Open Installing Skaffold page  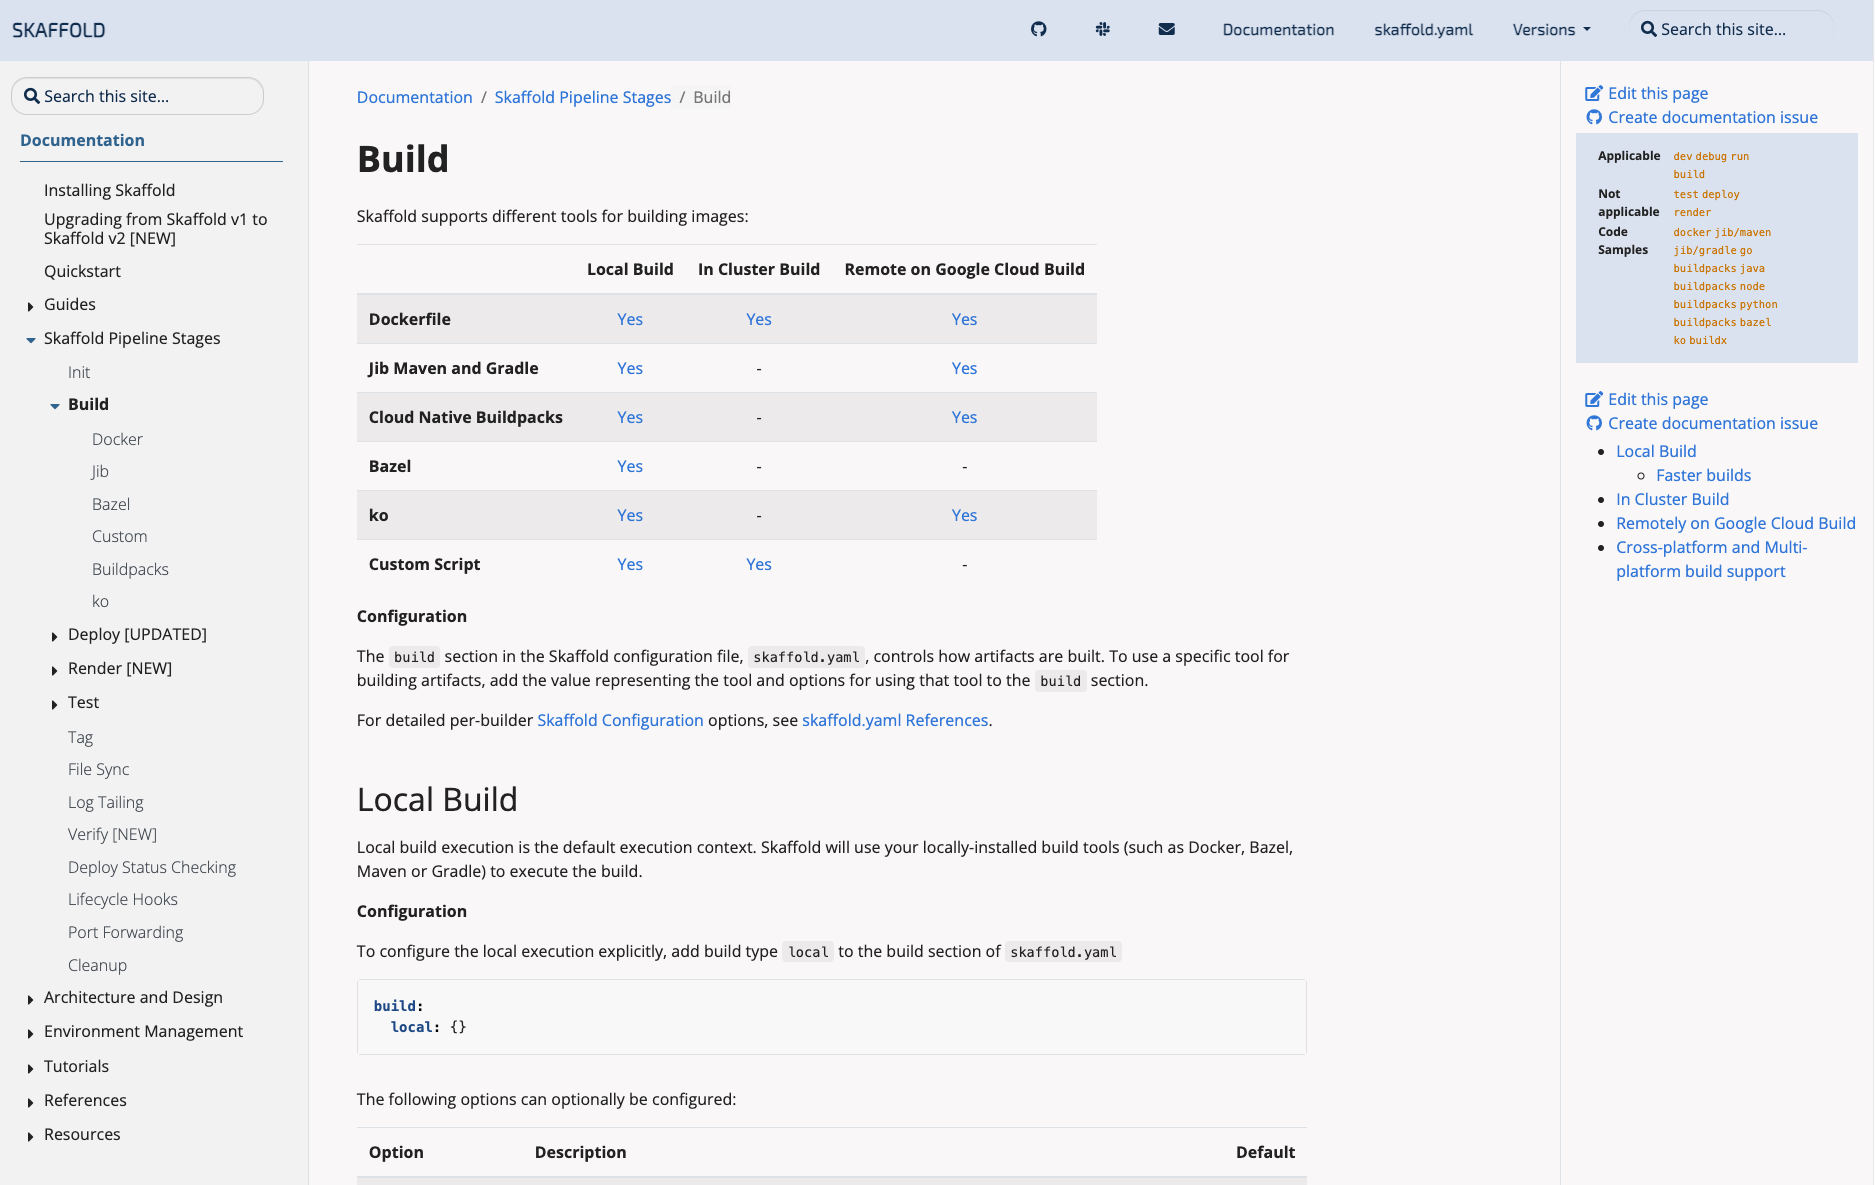coord(109,190)
